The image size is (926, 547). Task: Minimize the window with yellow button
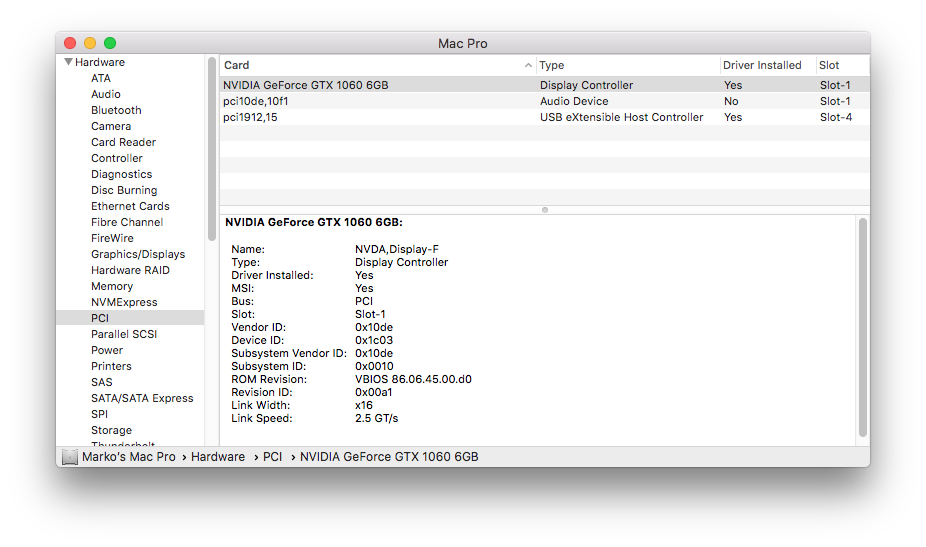[x=90, y=43]
